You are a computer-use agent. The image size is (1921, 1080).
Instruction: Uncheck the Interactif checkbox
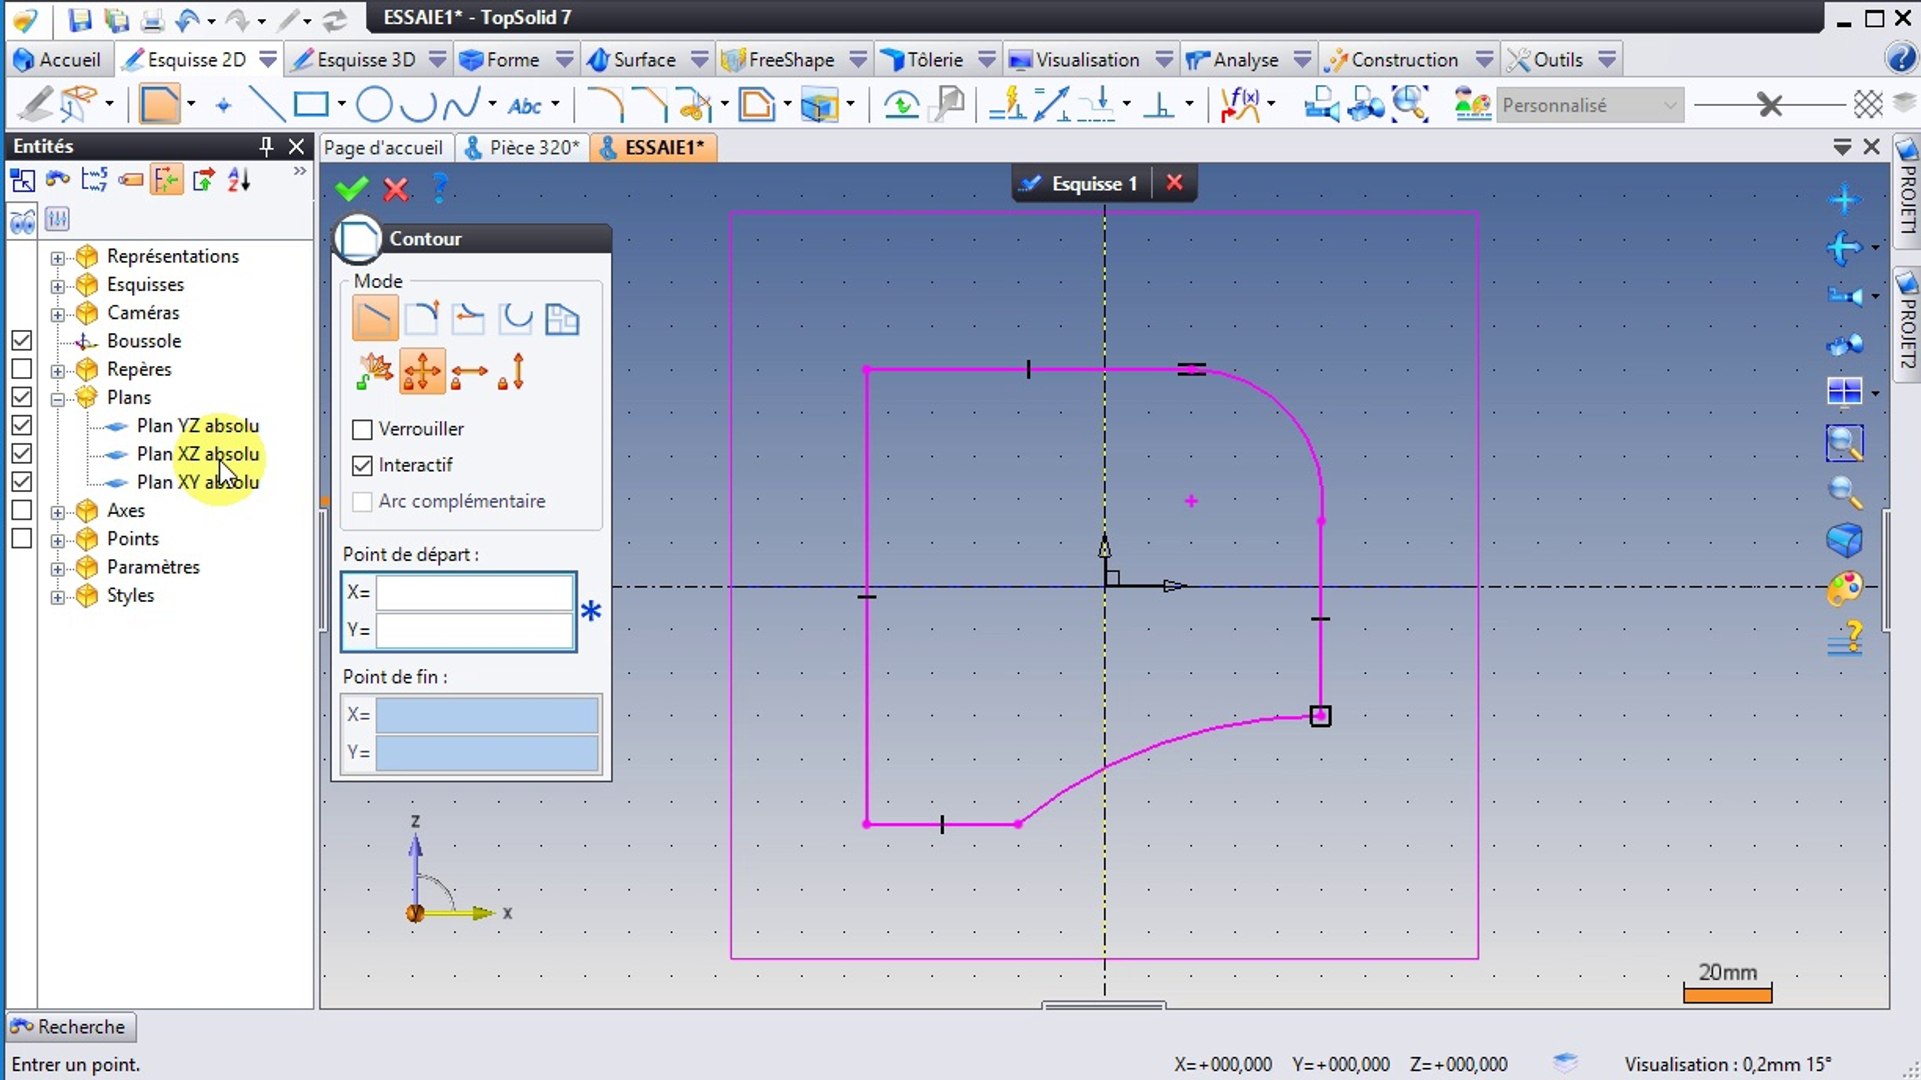[363, 465]
